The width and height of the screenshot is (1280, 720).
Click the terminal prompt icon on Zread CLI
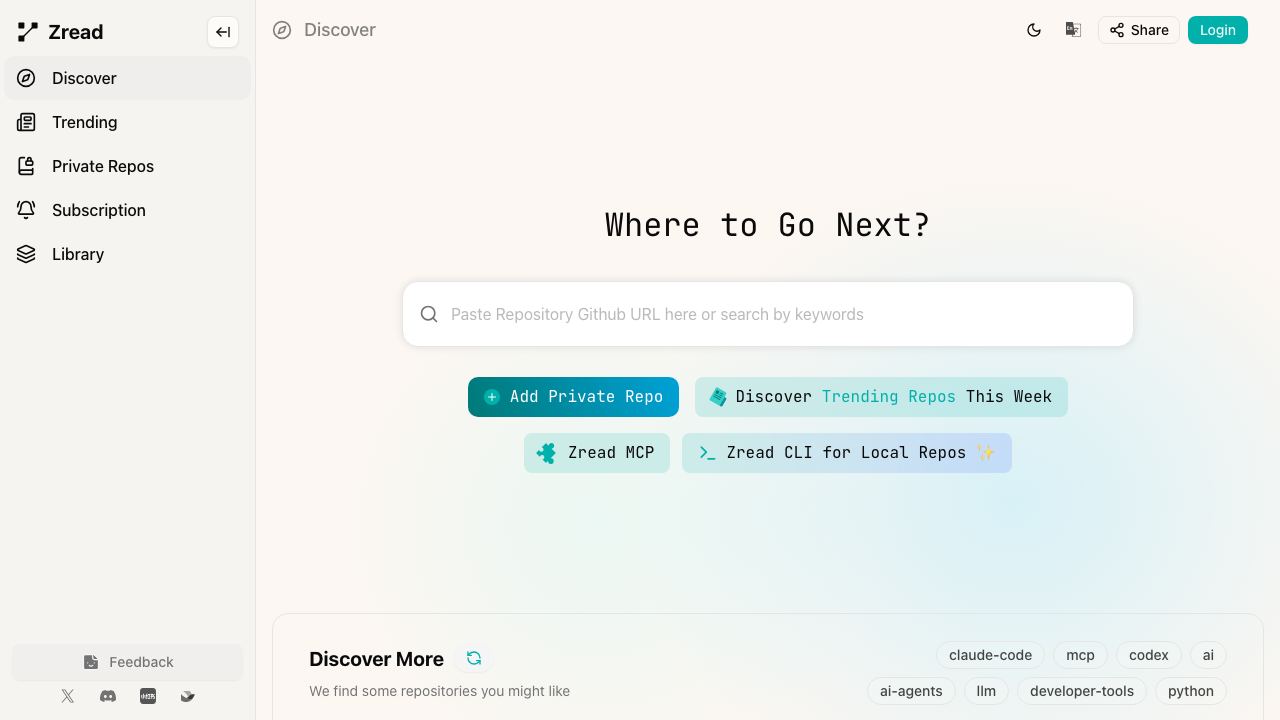[x=707, y=453]
